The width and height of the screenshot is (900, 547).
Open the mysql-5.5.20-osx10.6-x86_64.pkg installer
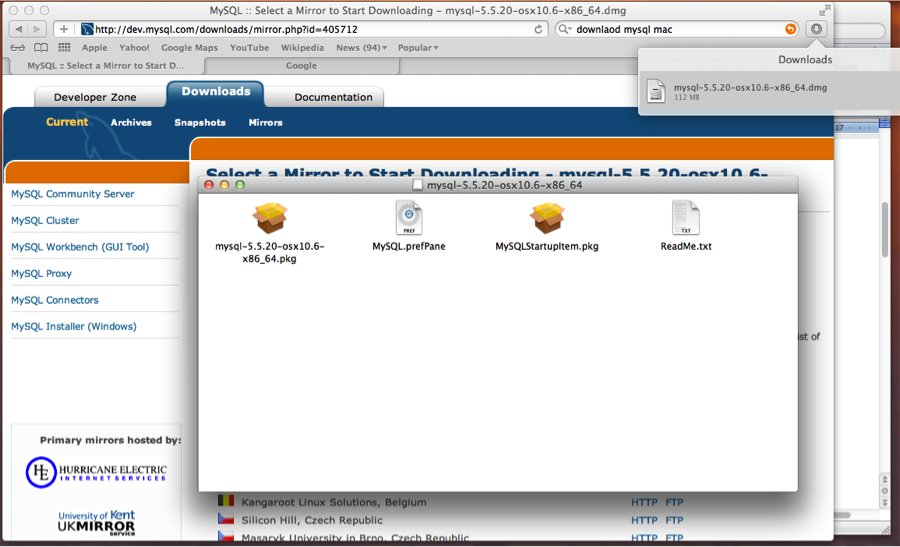pyautogui.click(x=269, y=217)
